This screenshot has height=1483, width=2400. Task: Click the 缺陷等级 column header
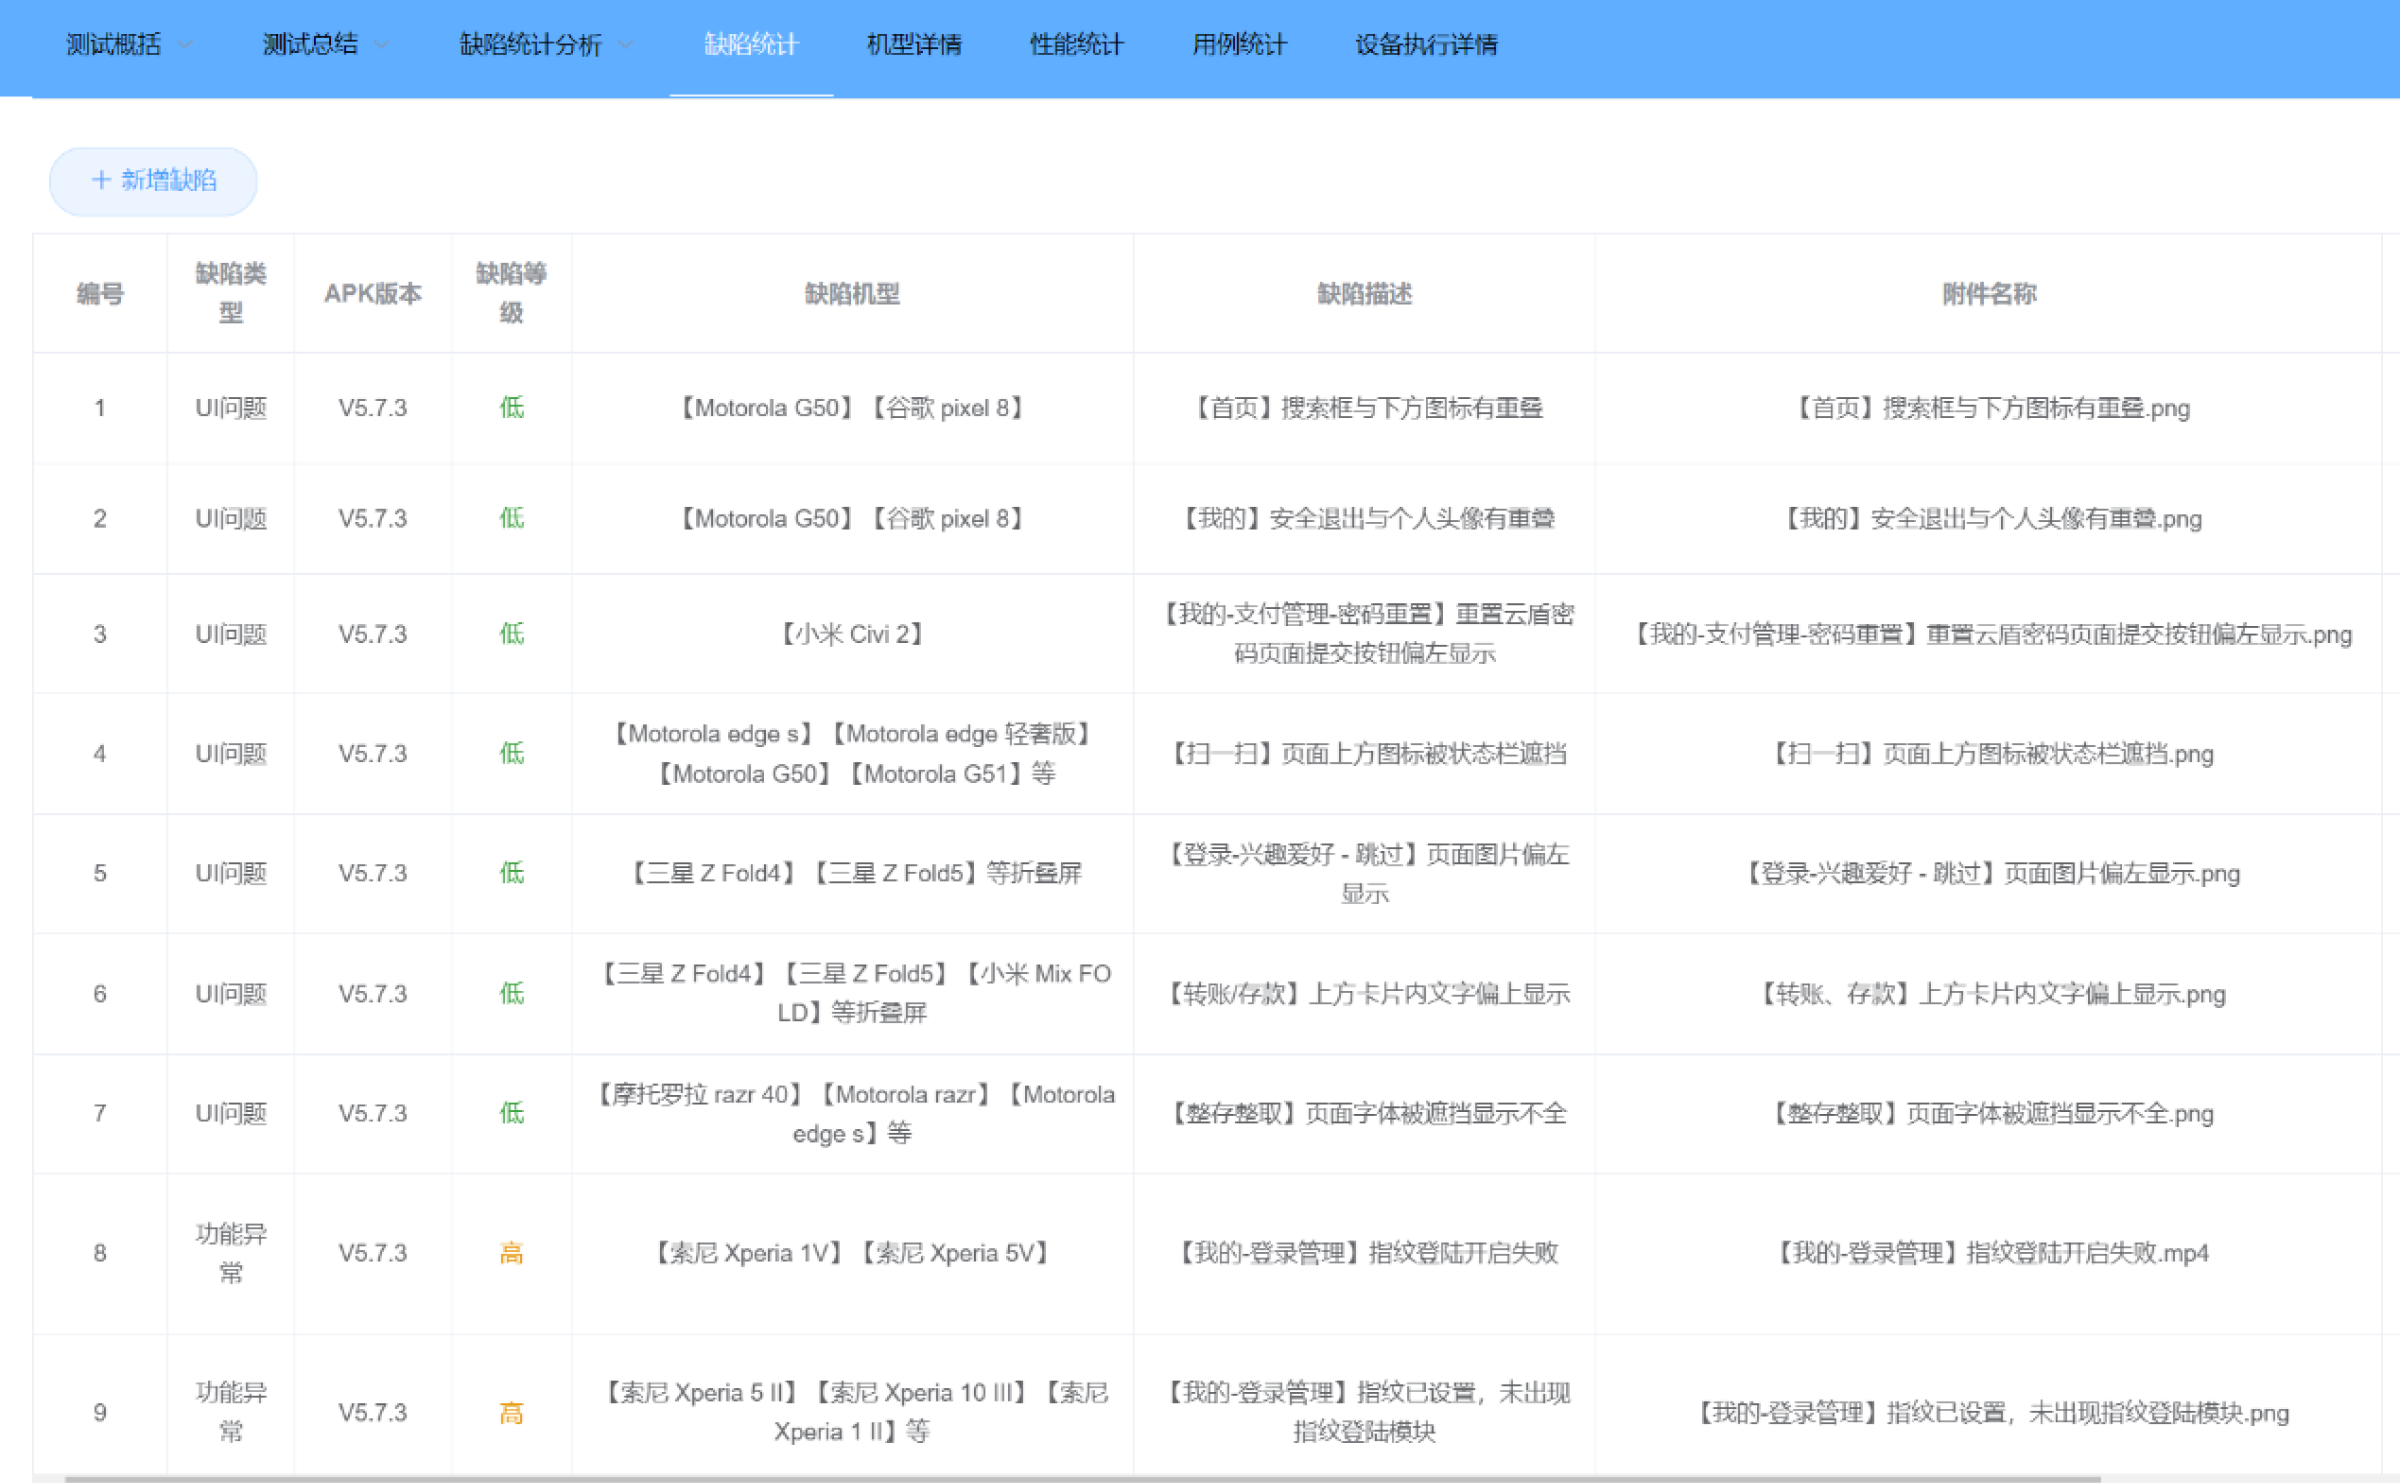pos(511,293)
